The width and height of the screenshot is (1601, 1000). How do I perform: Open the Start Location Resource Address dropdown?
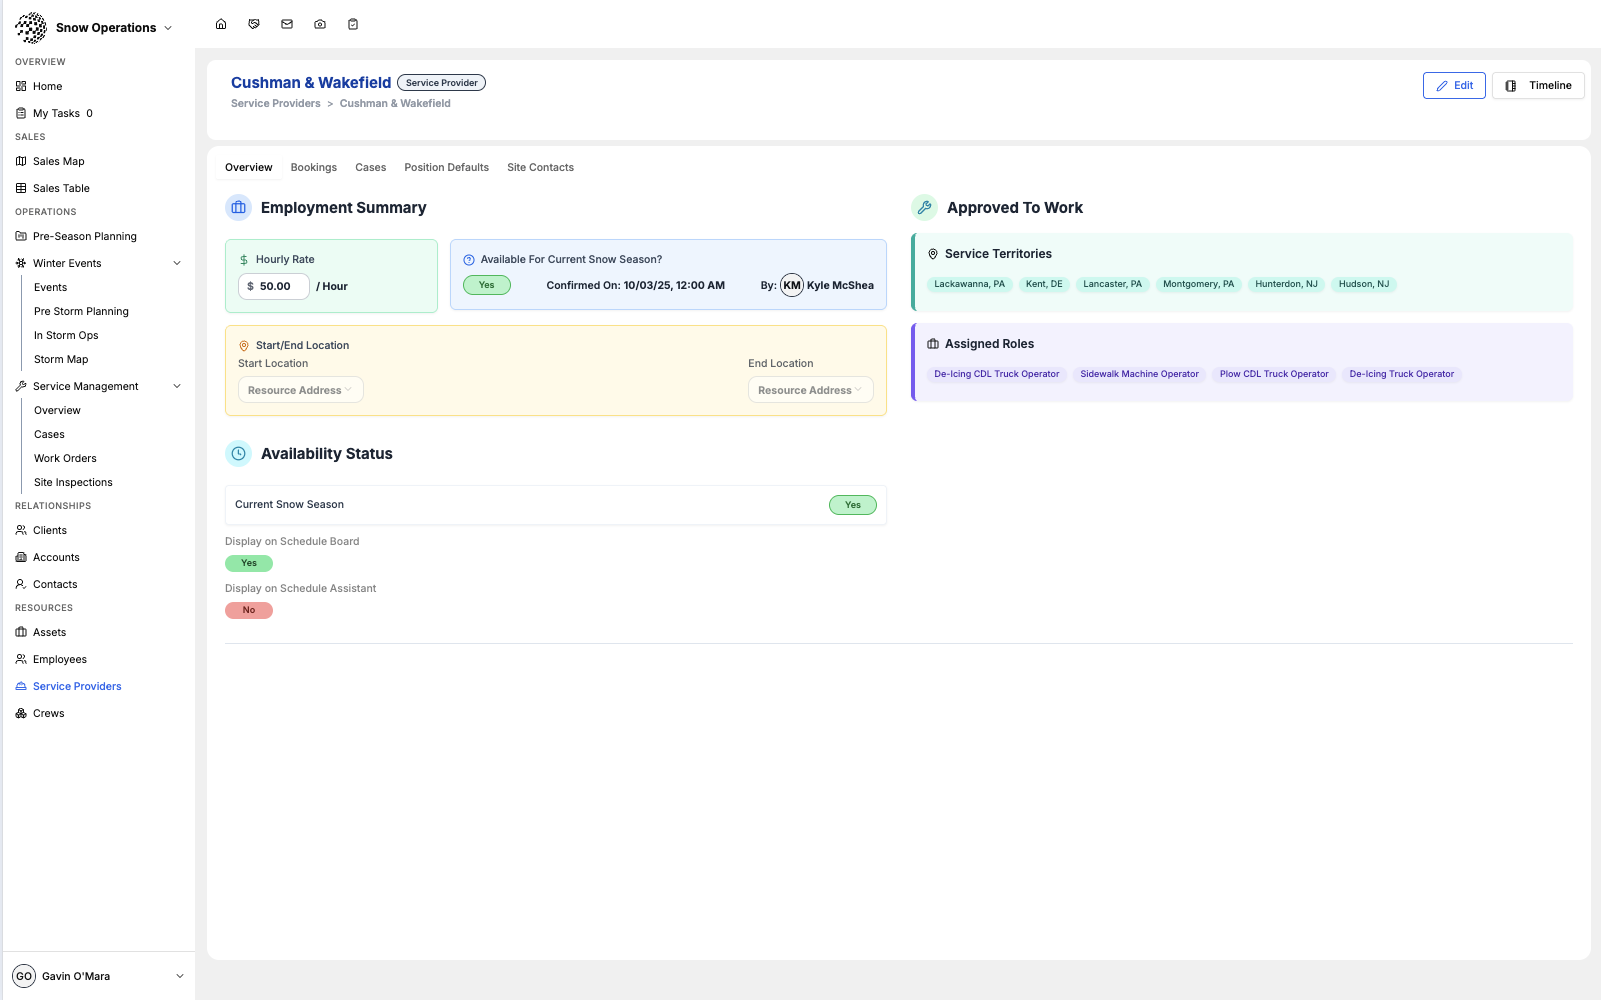point(300,390)
